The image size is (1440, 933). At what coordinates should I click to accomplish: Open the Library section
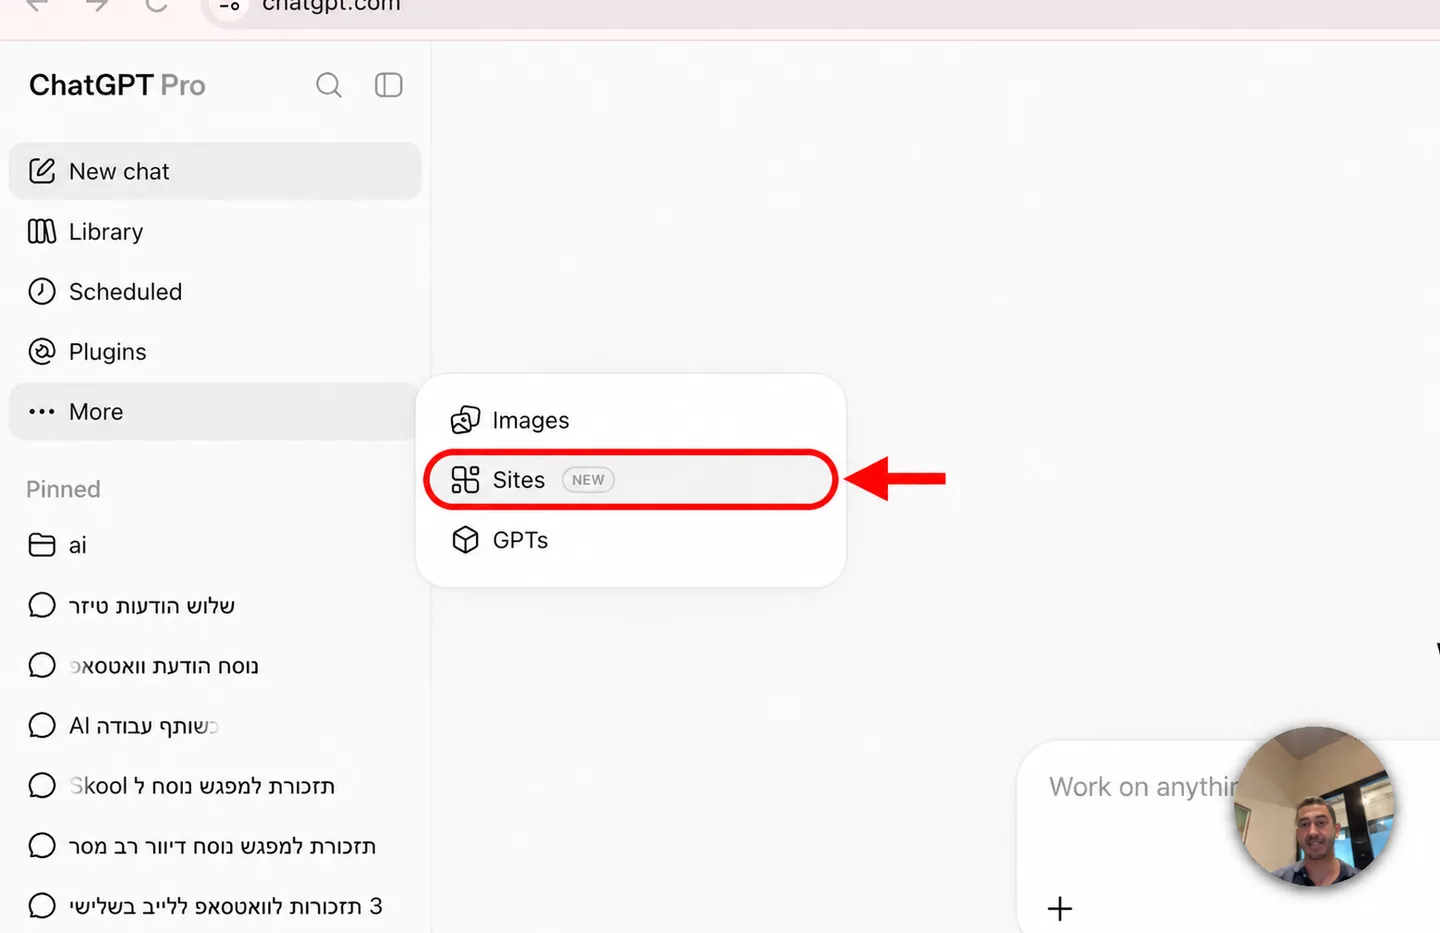pyautogui.click(x=215, y=231)
